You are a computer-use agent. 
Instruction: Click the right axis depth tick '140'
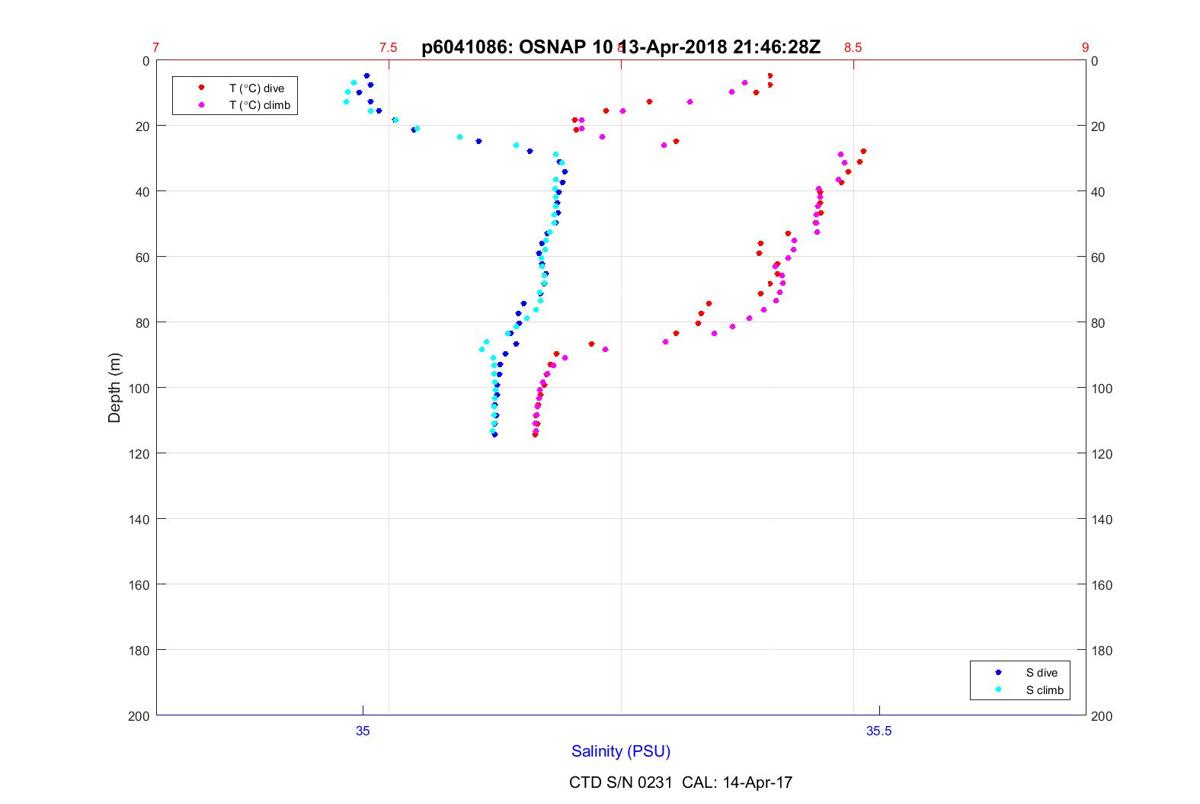click(1102, 519)
